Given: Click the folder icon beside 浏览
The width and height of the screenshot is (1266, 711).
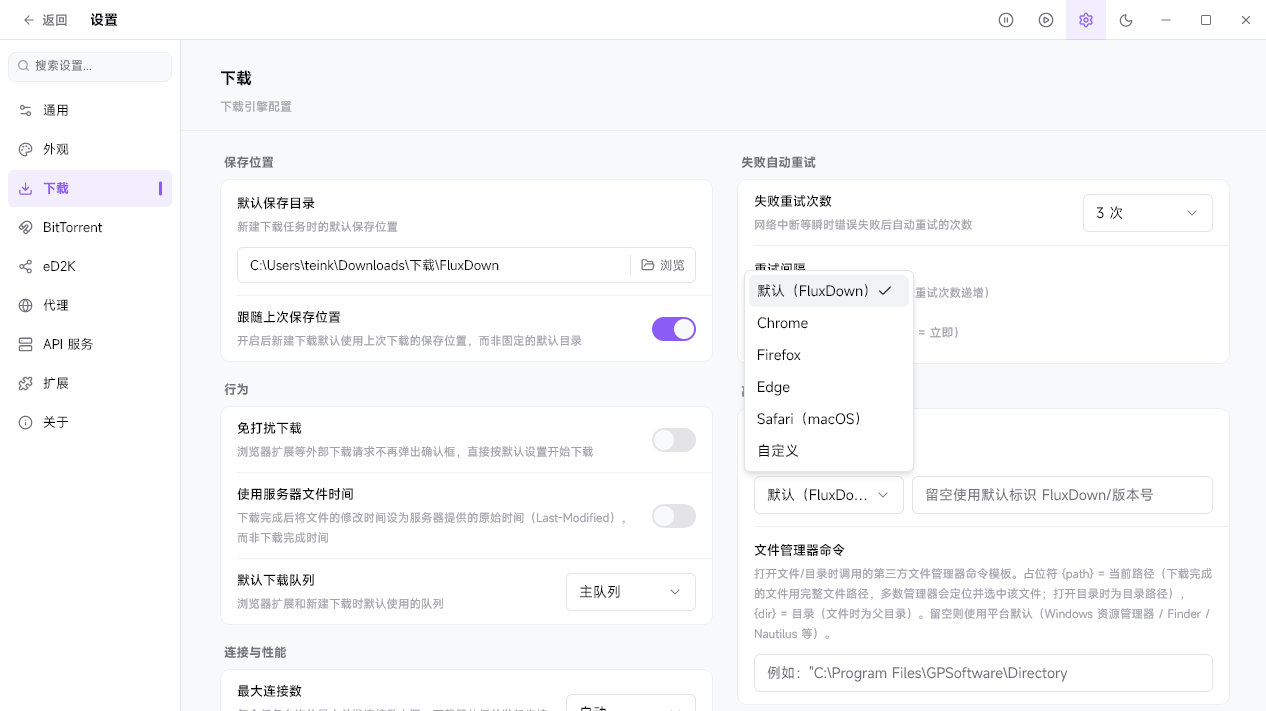Looking at the screenshot, I should click(x=648, y=265).
